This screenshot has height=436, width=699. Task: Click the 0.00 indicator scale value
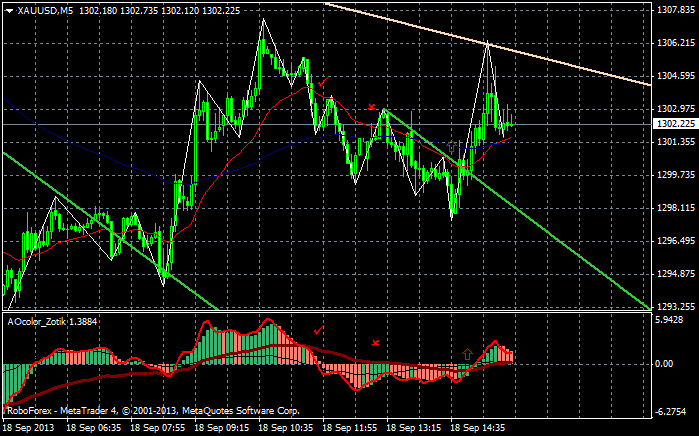click(665, 364)
